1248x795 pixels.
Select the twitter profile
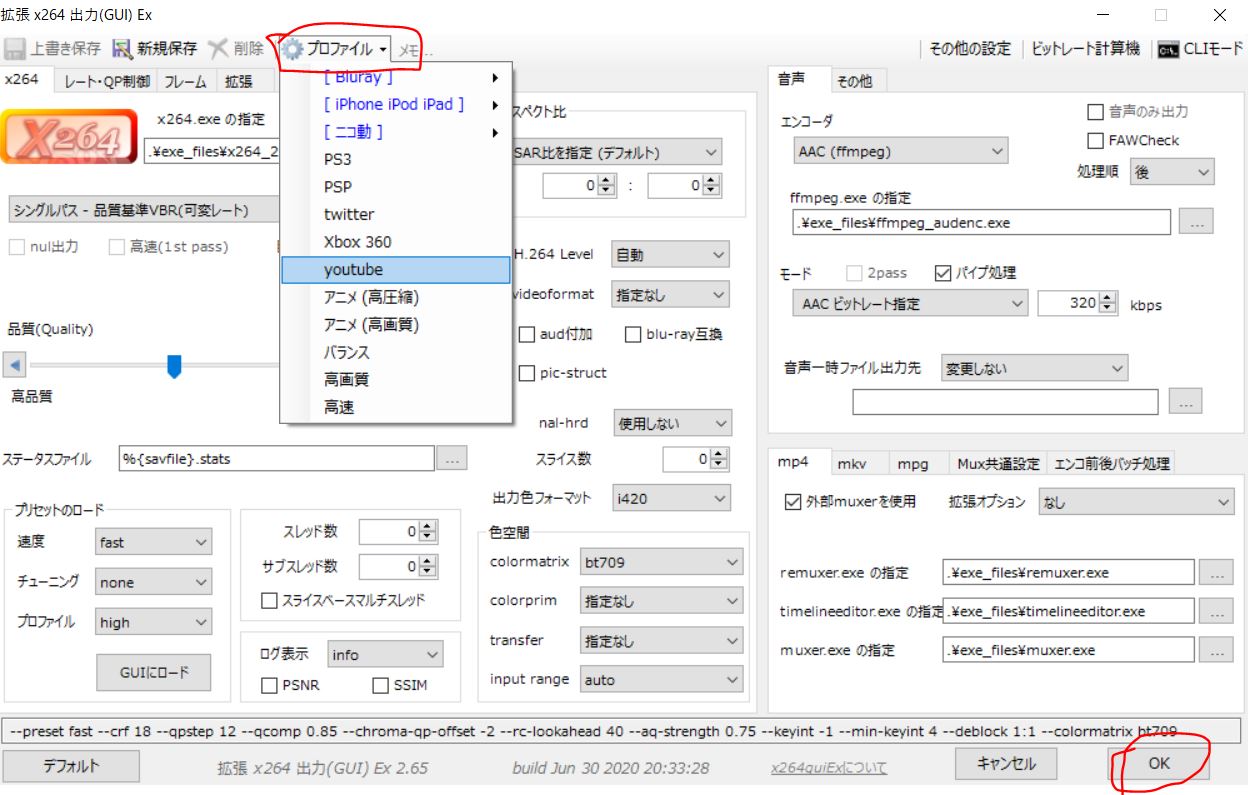(396, 214)
